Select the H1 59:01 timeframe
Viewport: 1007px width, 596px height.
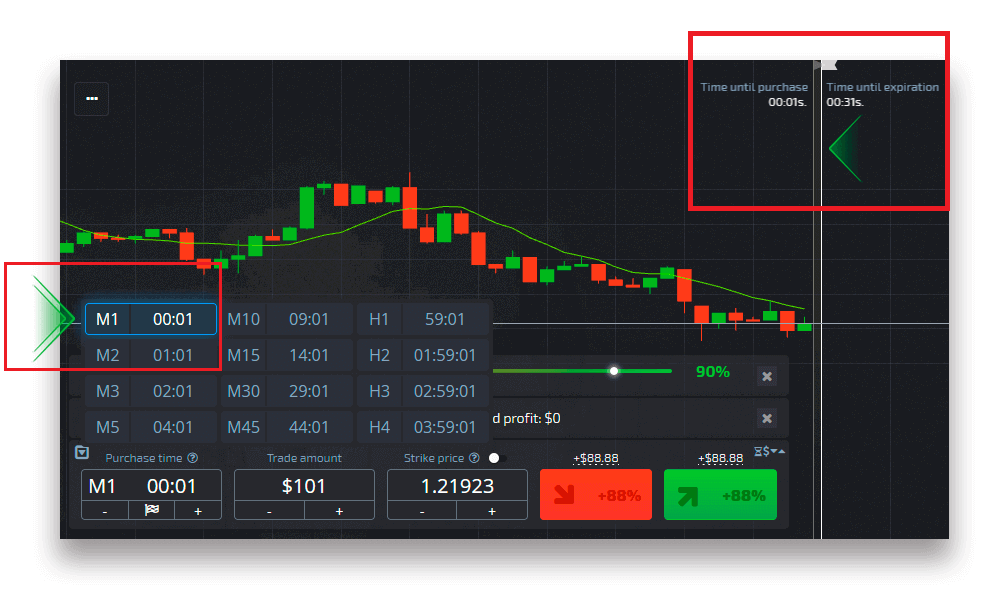pyautogui.click(x=423, y=319)
